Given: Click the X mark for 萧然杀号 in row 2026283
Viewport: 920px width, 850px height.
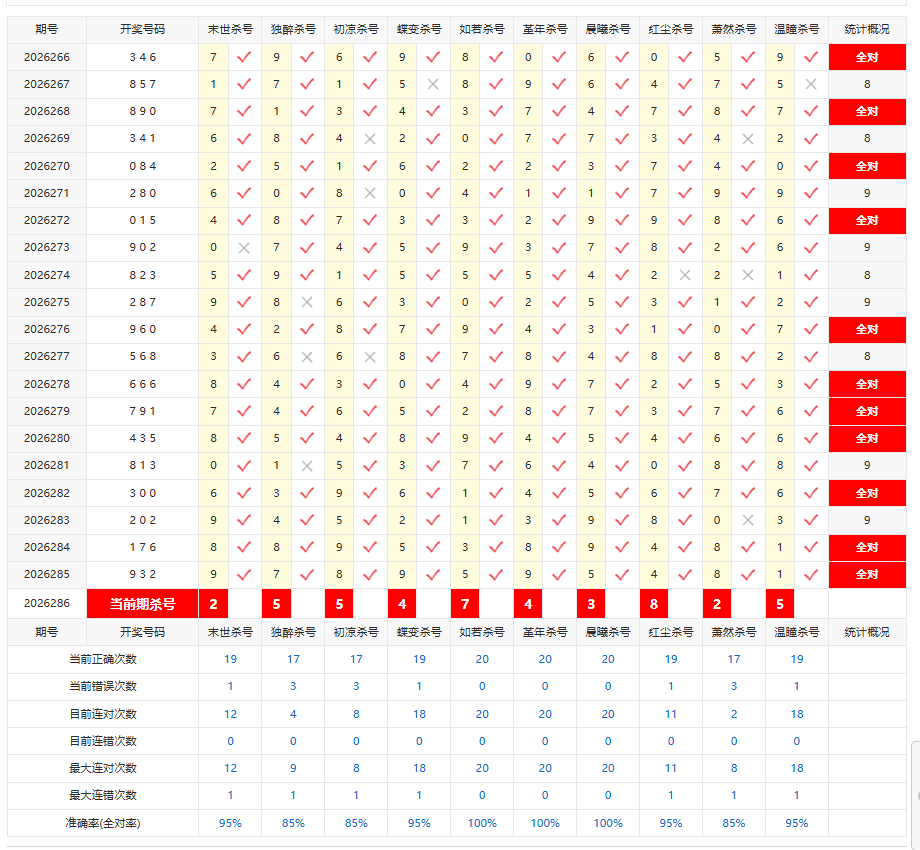Looking at the screenshot, I should click(x=748, y=520).
